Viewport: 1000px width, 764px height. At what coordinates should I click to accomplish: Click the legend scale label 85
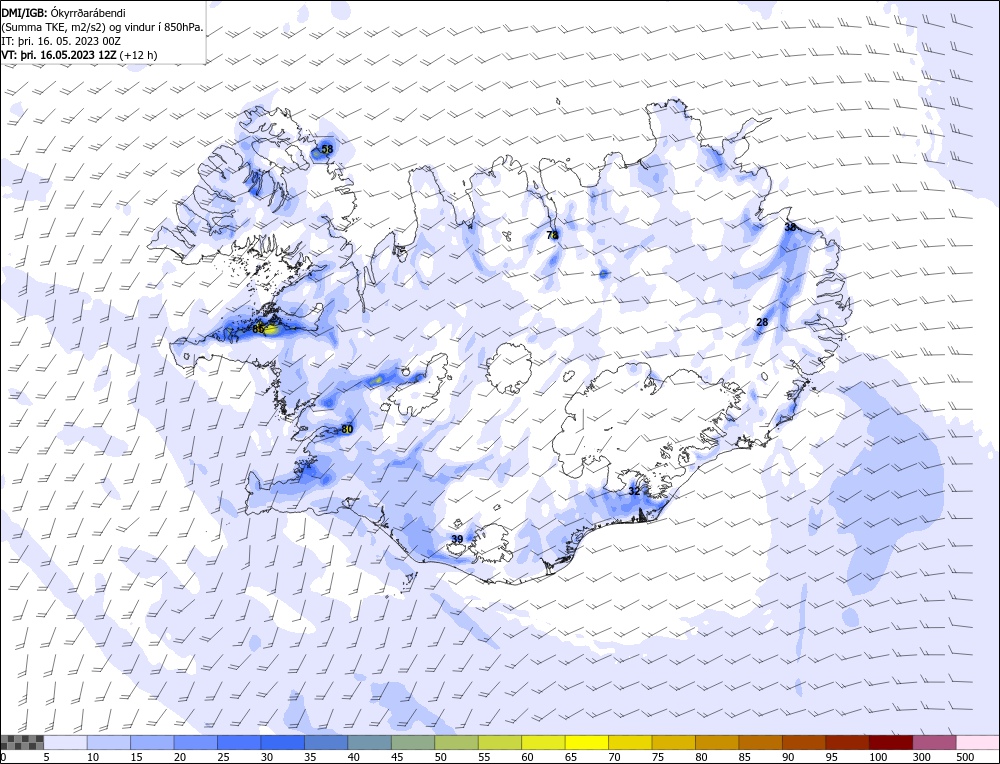[x=744, y=757]
